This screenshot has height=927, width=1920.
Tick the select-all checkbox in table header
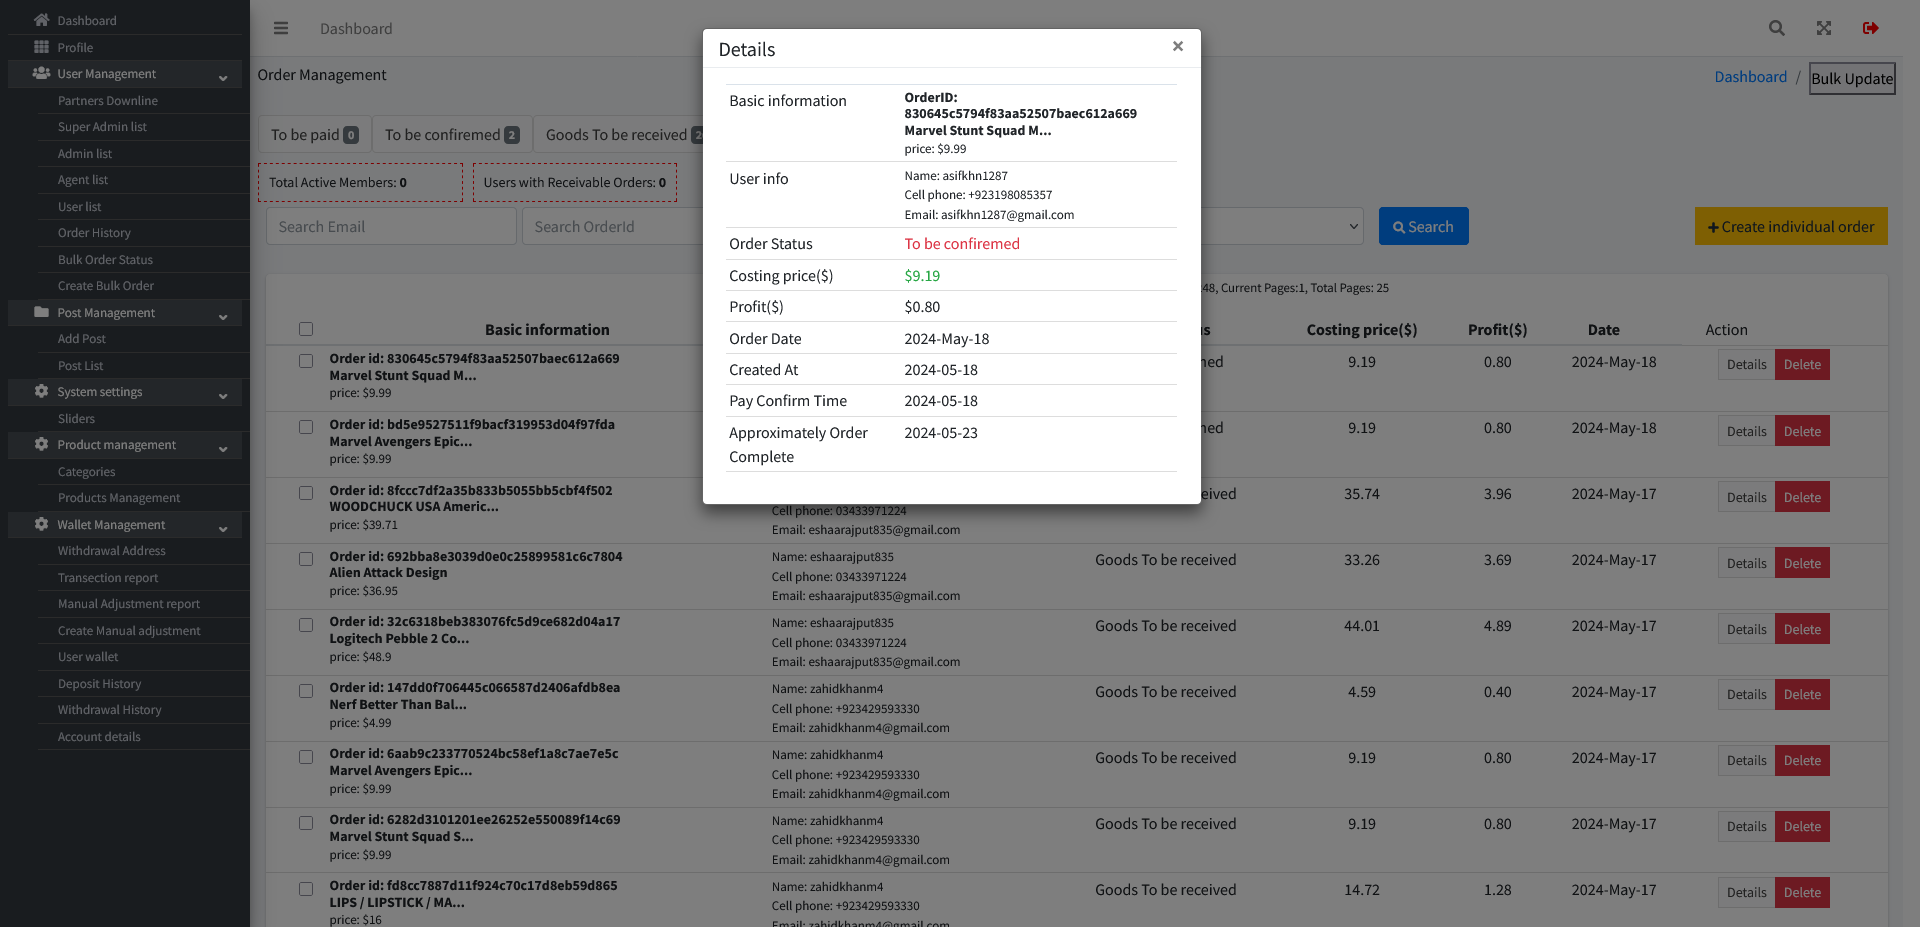[x=306, y=329]
